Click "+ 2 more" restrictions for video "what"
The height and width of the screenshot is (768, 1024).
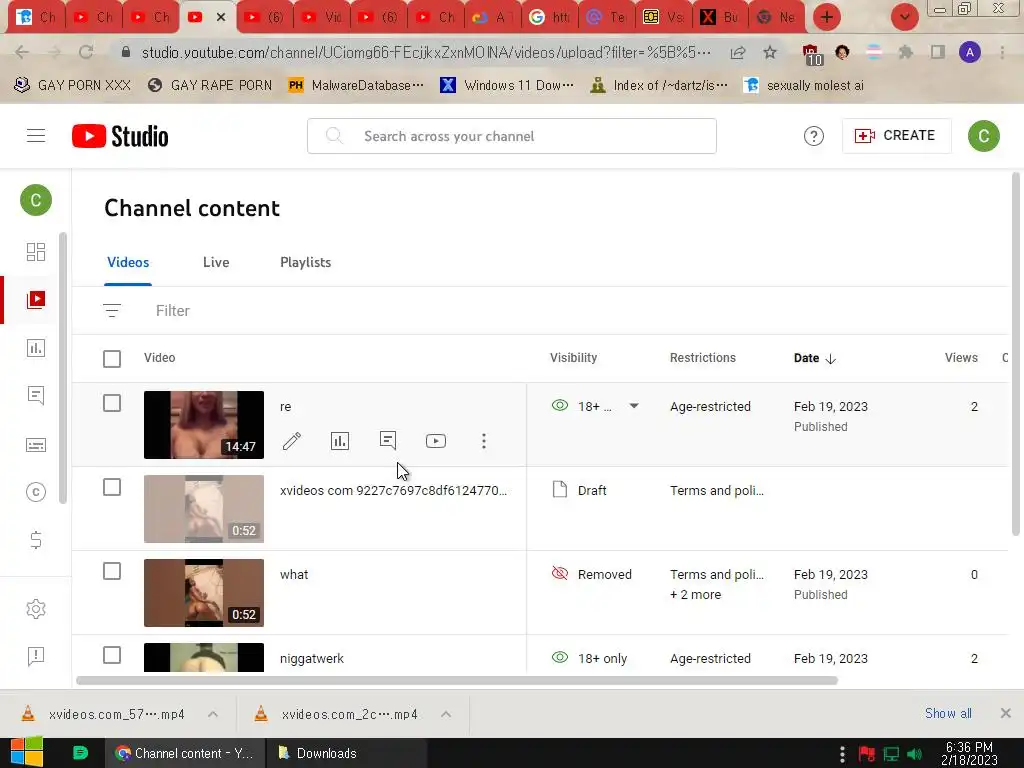pyautogui.click(x=696, y=594)
